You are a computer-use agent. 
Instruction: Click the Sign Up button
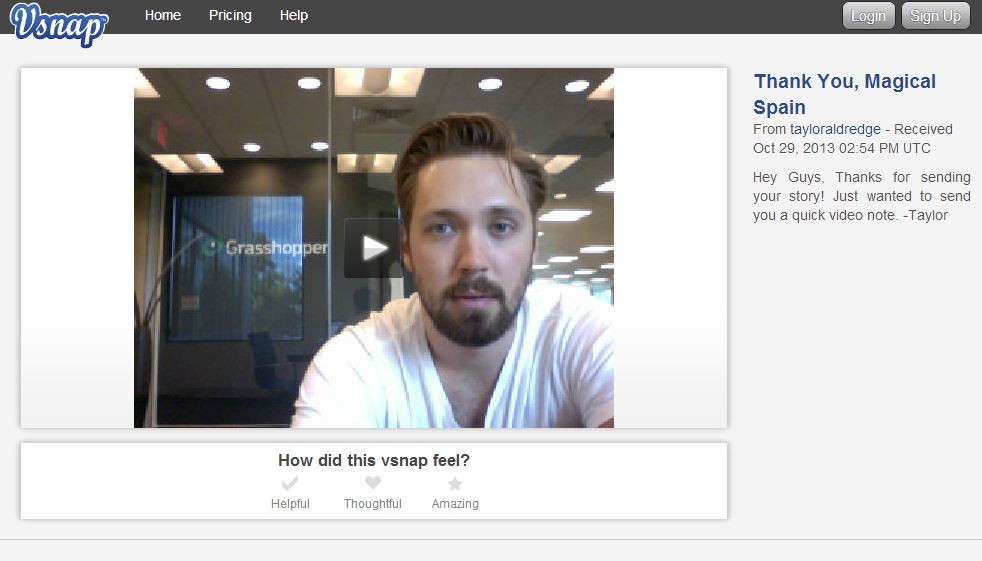(935, 16)
